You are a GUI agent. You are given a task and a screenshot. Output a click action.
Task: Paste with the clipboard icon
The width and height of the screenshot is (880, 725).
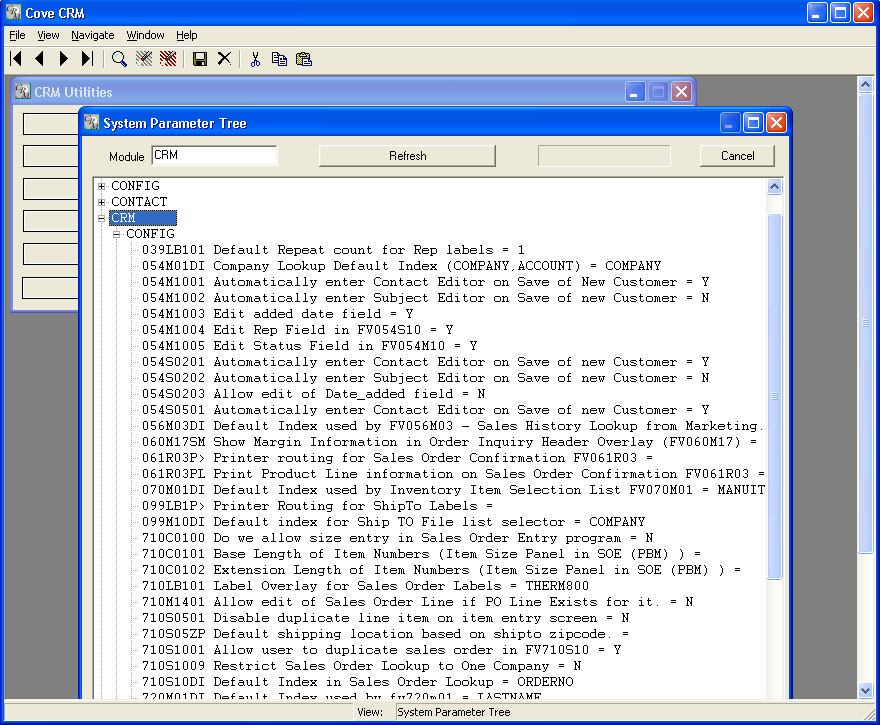coord(304,59)
